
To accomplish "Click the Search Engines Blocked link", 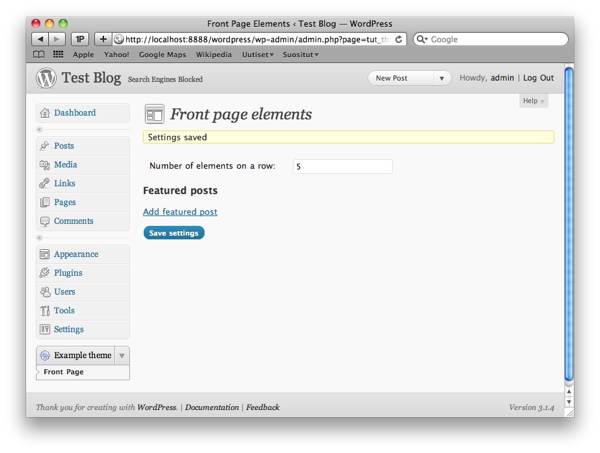I will [165, 80].
